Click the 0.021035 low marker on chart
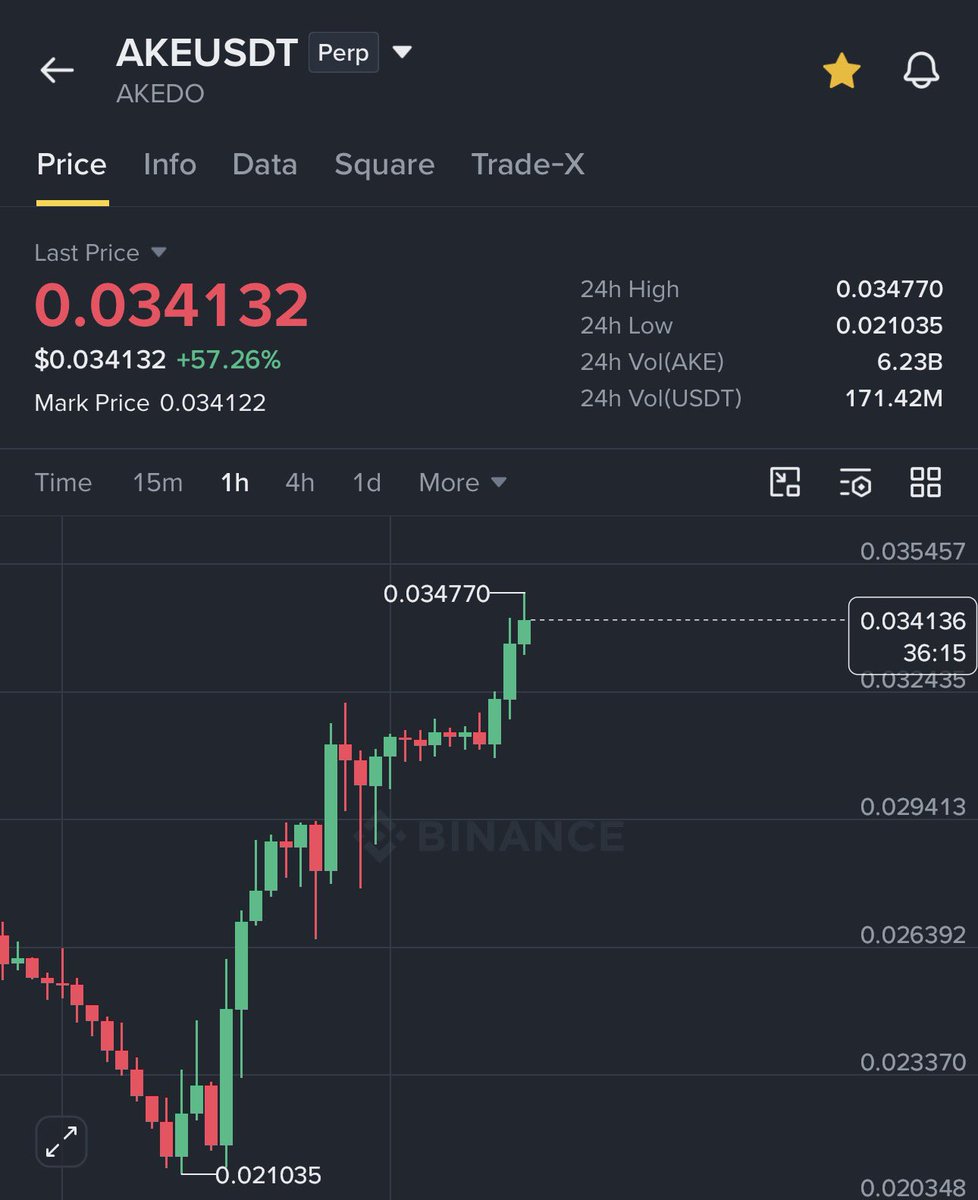978x1200 pixels. click(268, 1175)
